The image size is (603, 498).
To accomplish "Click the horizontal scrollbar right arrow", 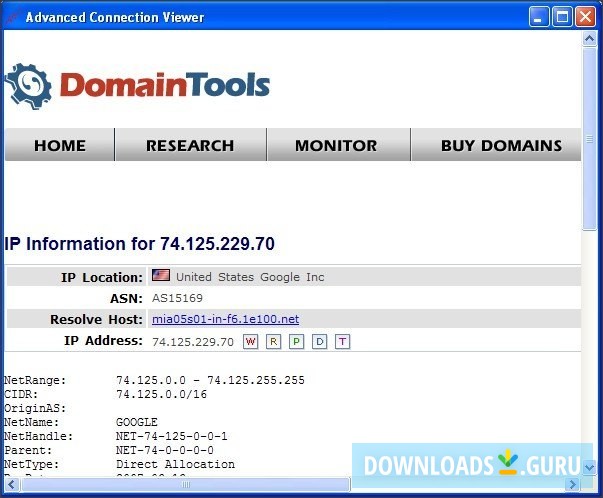I will (x=573, y=484).
